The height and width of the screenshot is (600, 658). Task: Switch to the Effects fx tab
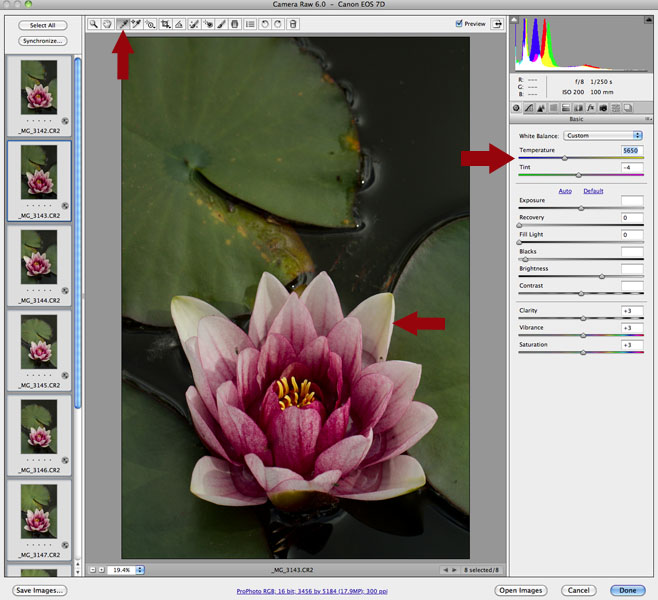click(x=590, y=108)
